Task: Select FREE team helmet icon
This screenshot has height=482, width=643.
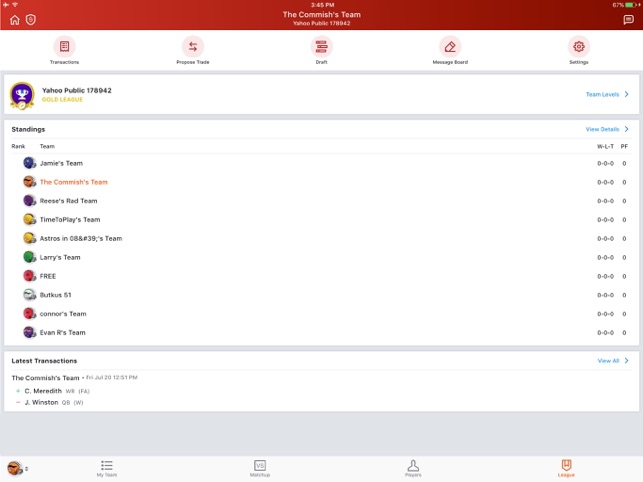Action: tap(30, 276)
